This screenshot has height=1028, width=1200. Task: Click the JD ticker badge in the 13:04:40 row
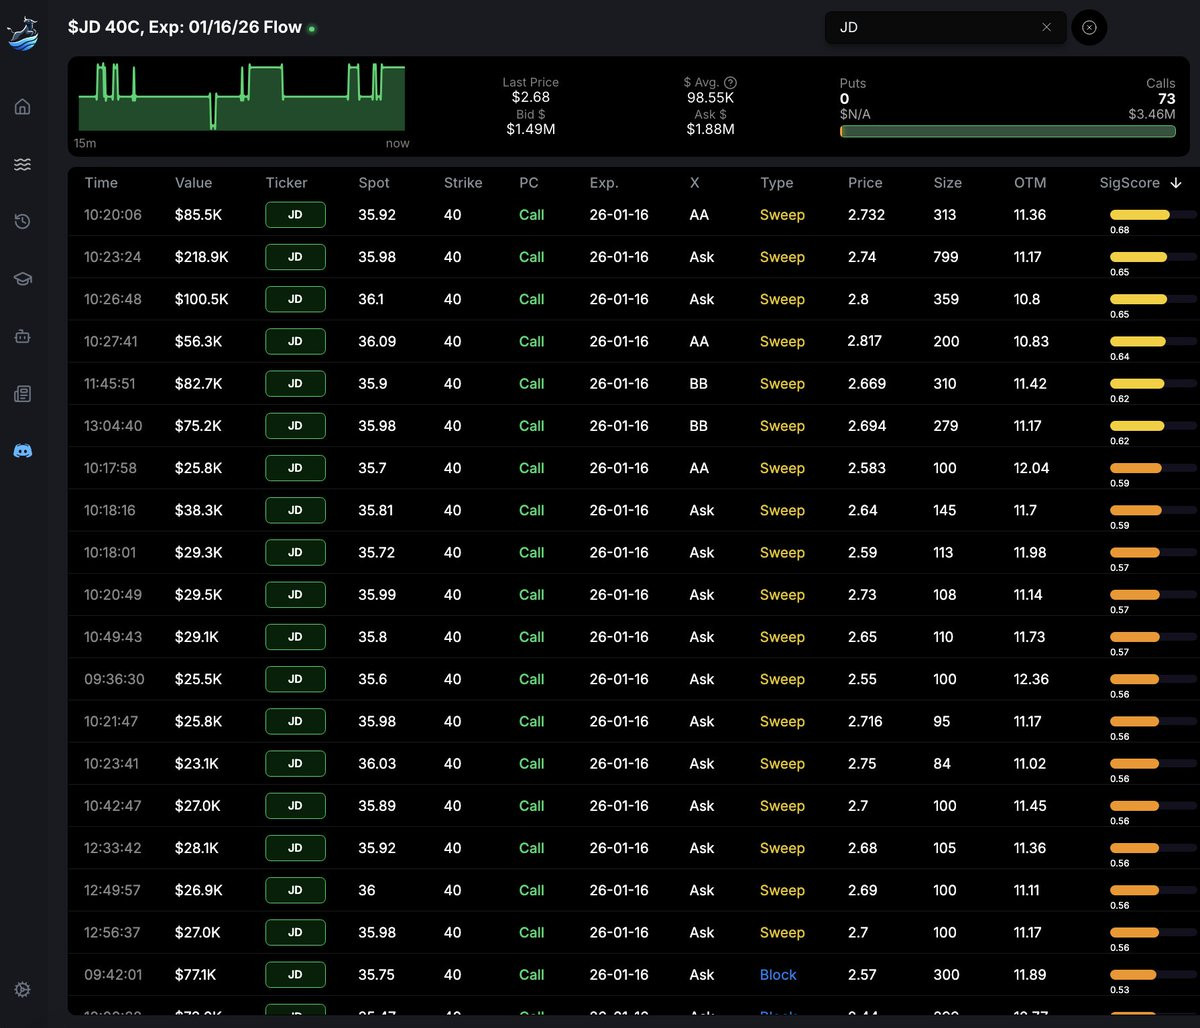(x=295, y=426)
